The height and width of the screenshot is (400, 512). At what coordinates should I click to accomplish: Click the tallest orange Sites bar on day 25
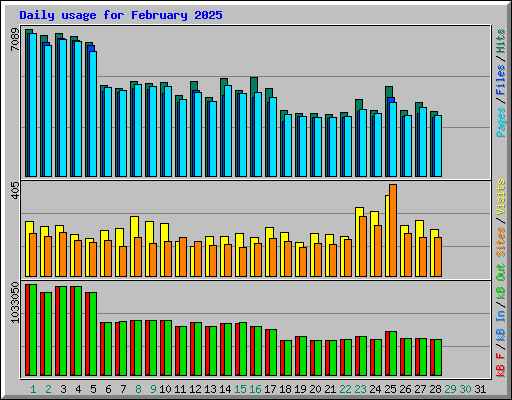[393, 230]
